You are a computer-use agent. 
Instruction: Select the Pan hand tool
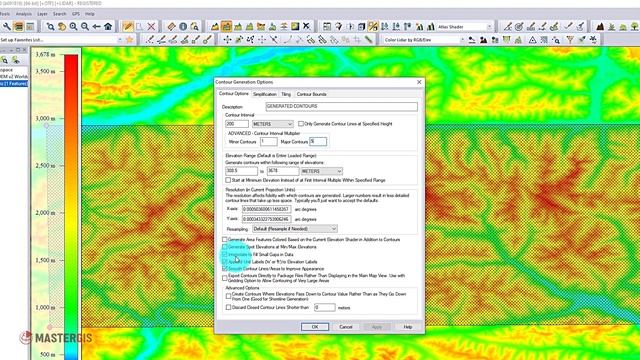[x=62, y=27]
